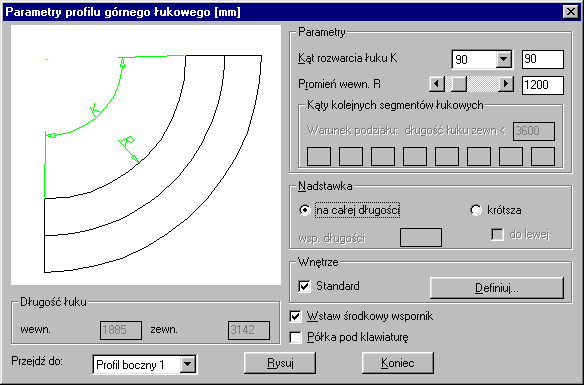Image resolution: width=584 pixels, height=385 pixels.
Task: Enable 'Półka pod klawiaturę' checkbox
Action: [295, 337]
